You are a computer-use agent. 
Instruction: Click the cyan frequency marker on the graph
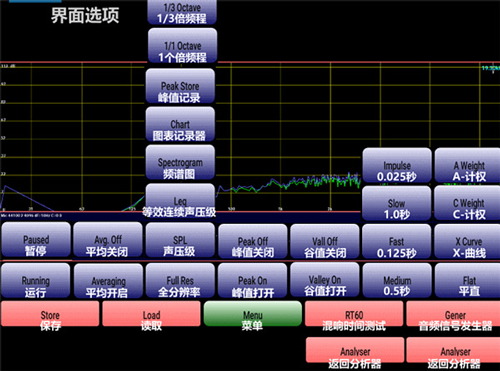pos(491,68)
